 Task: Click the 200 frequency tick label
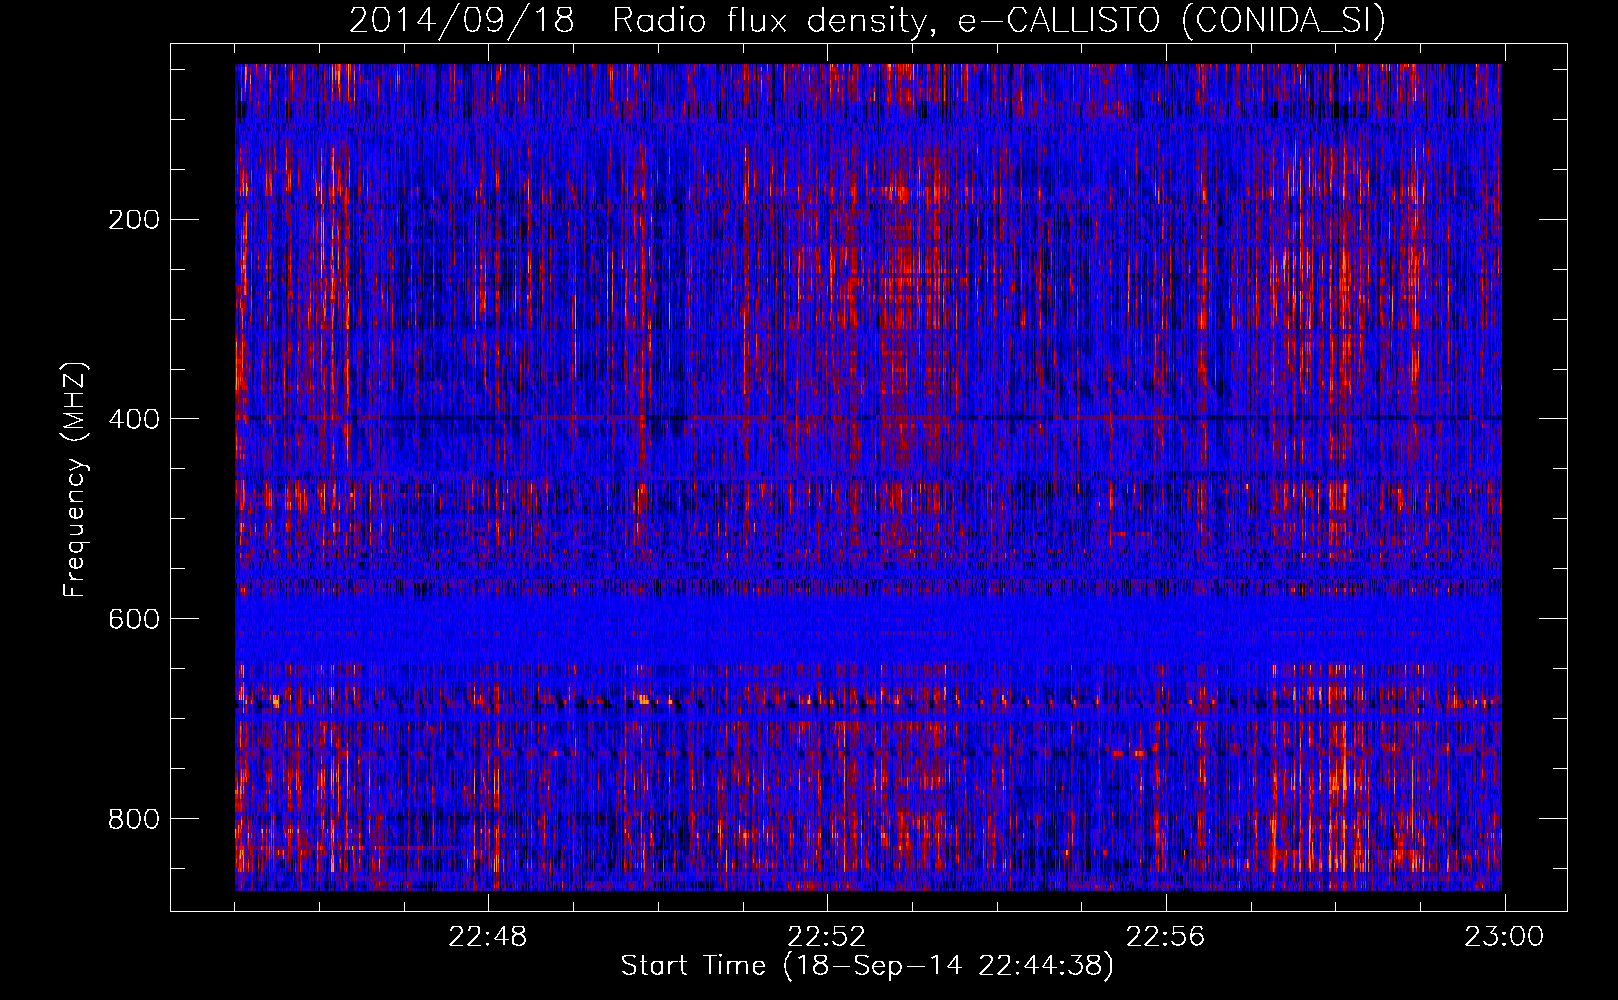click(133, 220)
